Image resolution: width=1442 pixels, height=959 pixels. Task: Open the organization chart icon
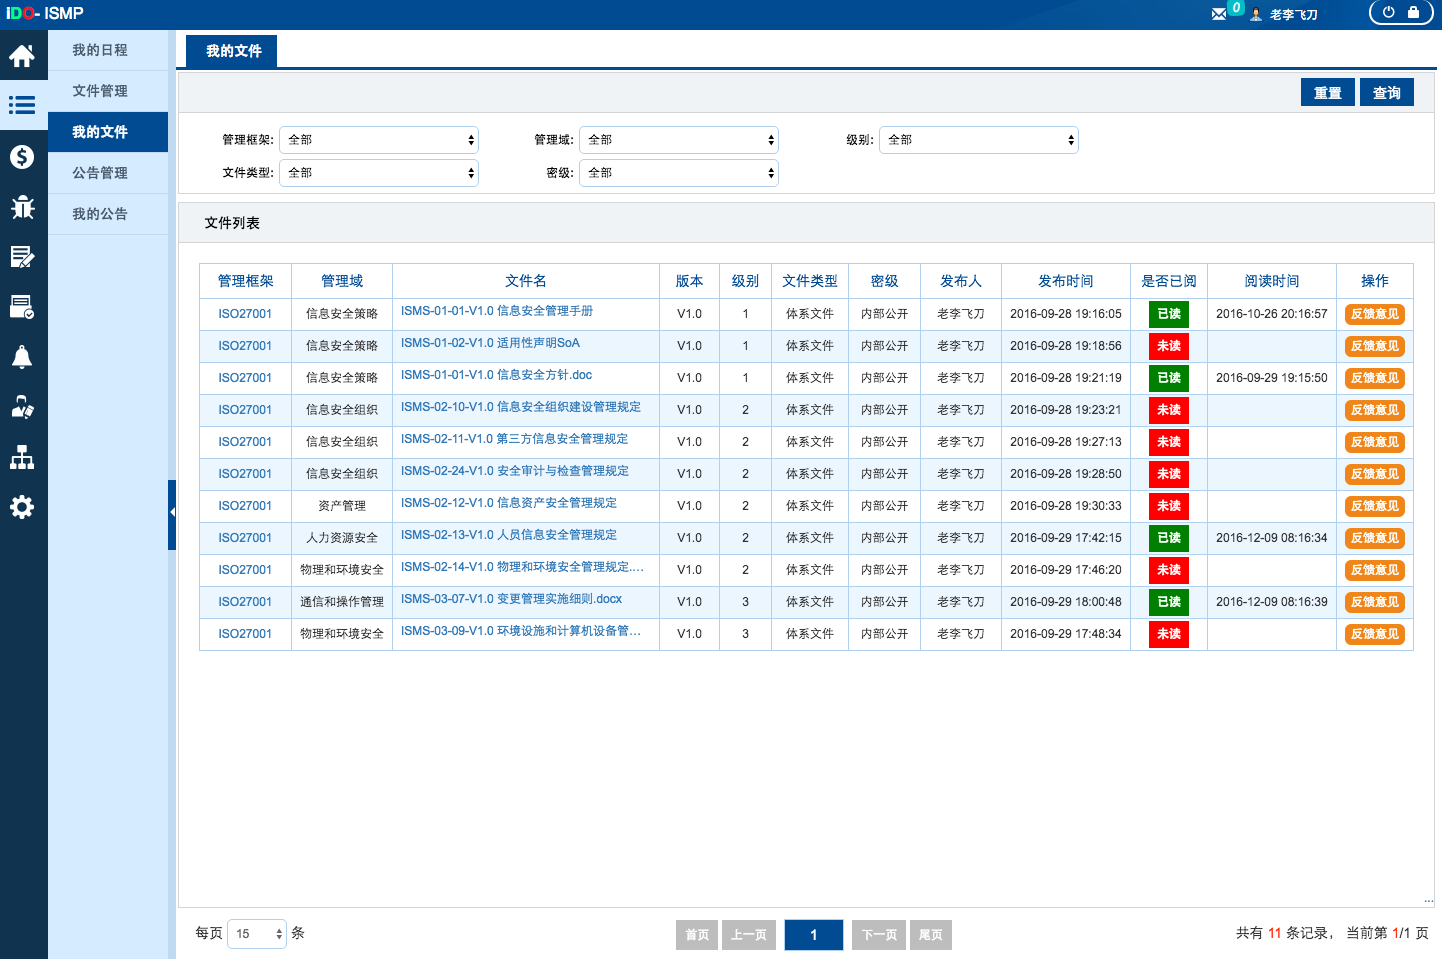[22, 457]
